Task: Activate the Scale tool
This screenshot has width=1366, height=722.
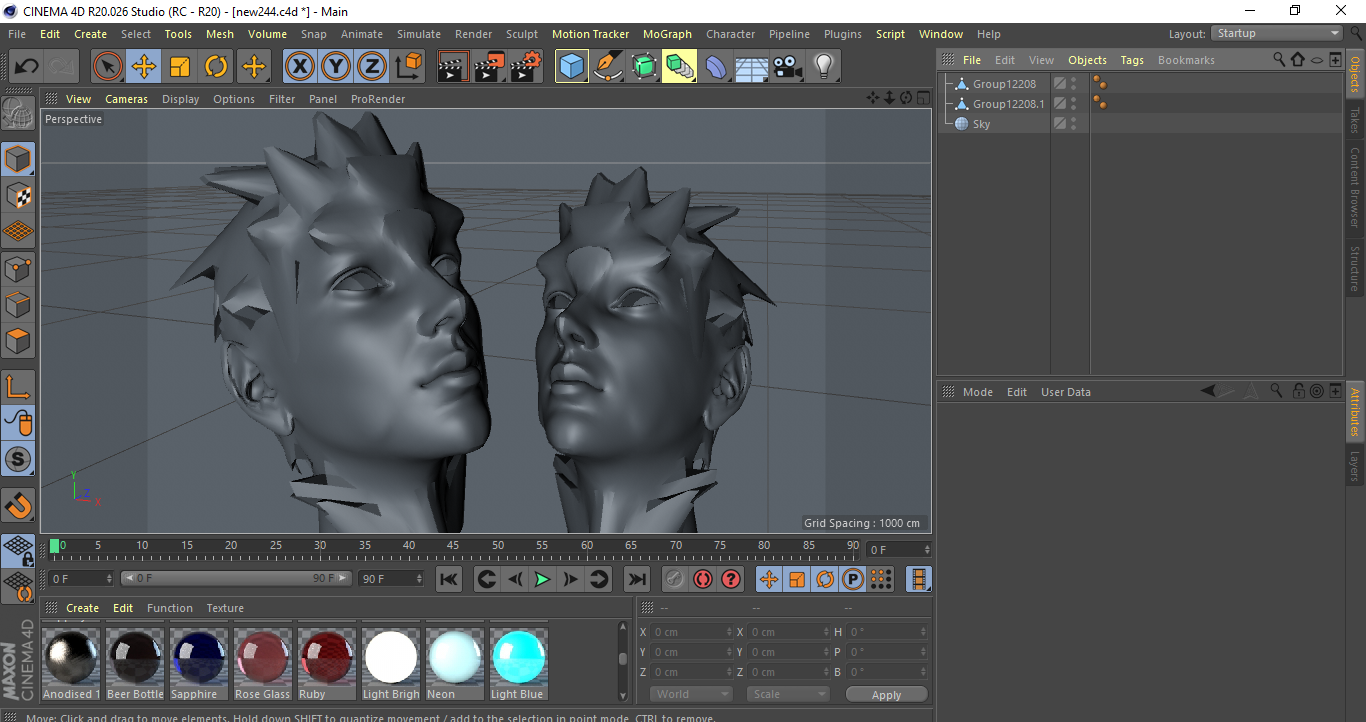Action: [180, 67]
